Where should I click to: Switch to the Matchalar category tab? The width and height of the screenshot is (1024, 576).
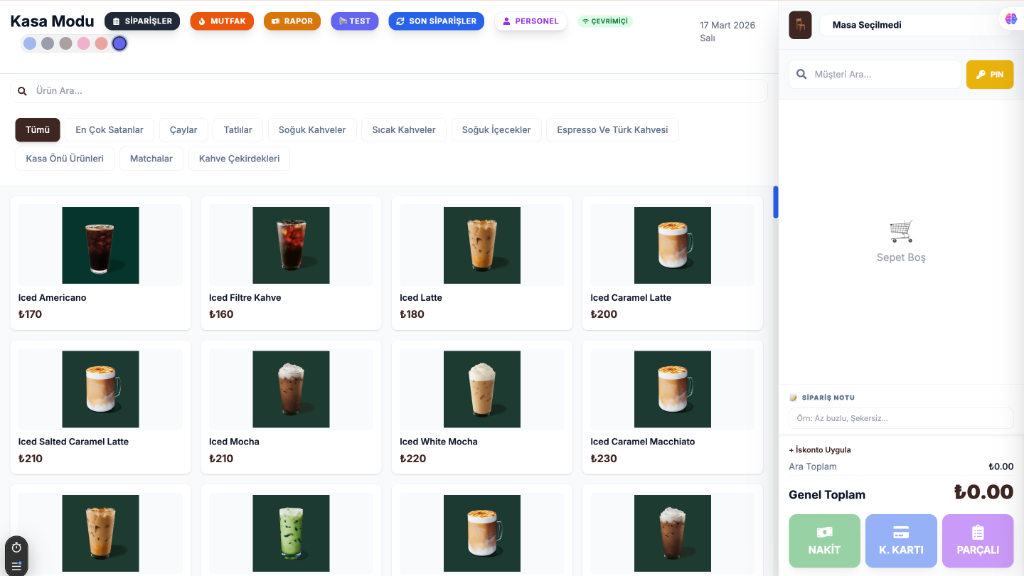[151, 158]
